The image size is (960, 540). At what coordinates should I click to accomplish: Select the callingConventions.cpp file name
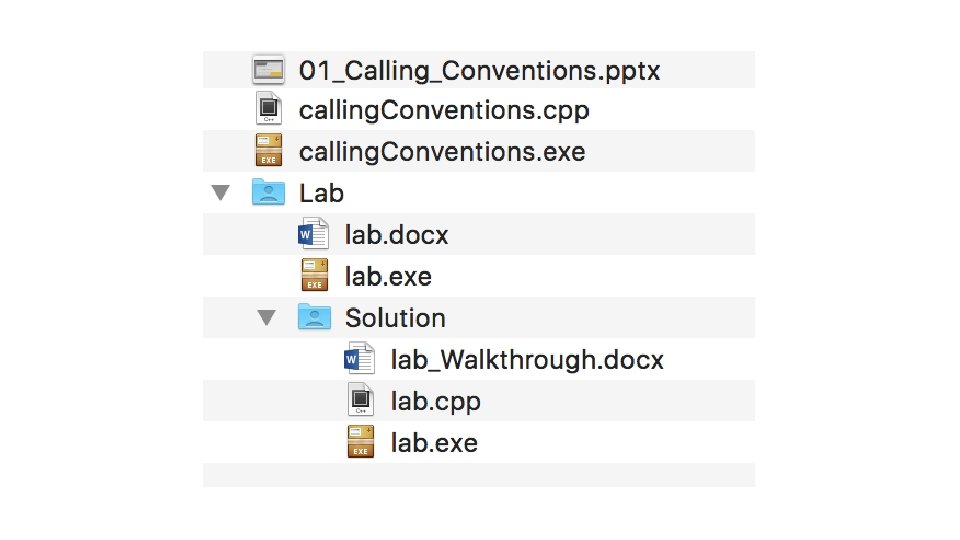click(x=444, y=110)
